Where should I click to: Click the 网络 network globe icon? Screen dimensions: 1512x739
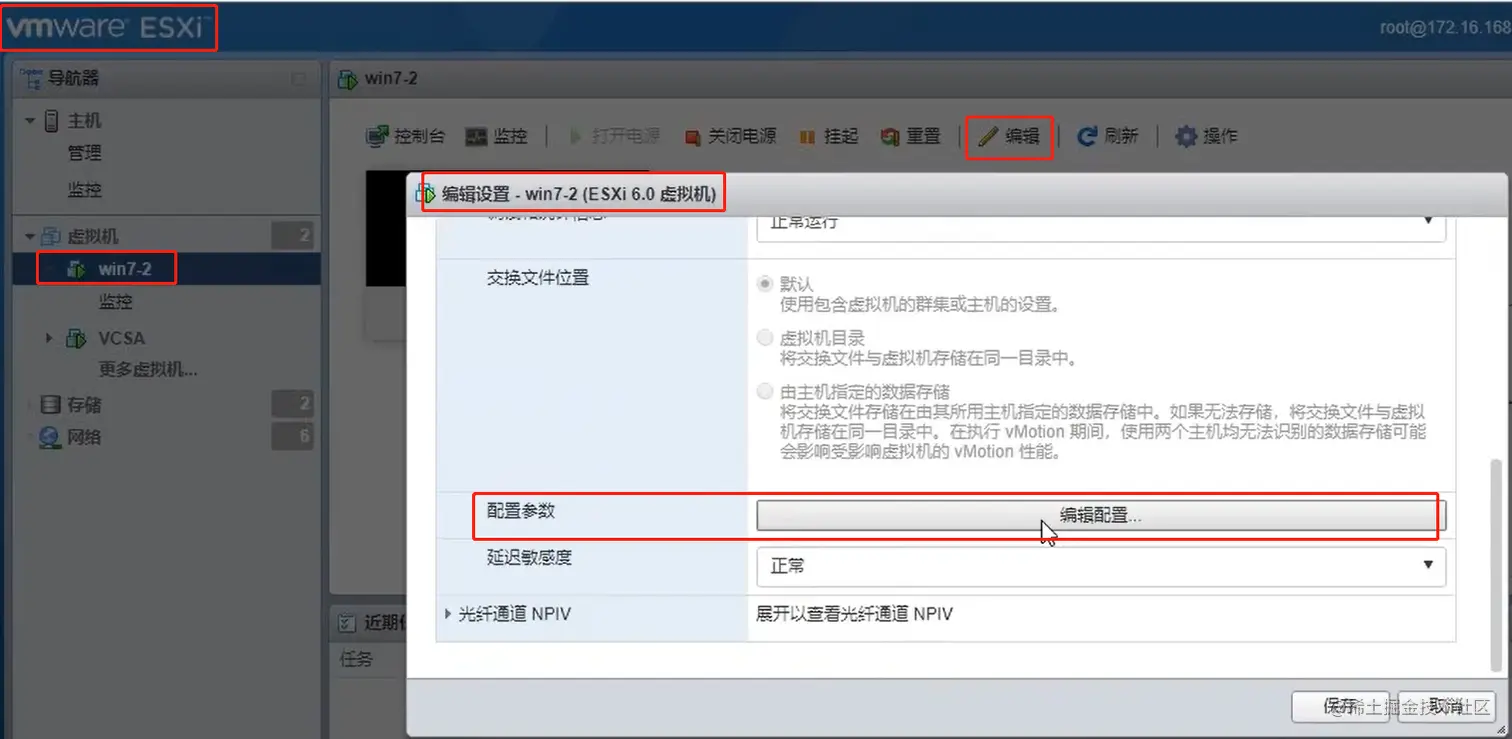[x=50, y=437]
